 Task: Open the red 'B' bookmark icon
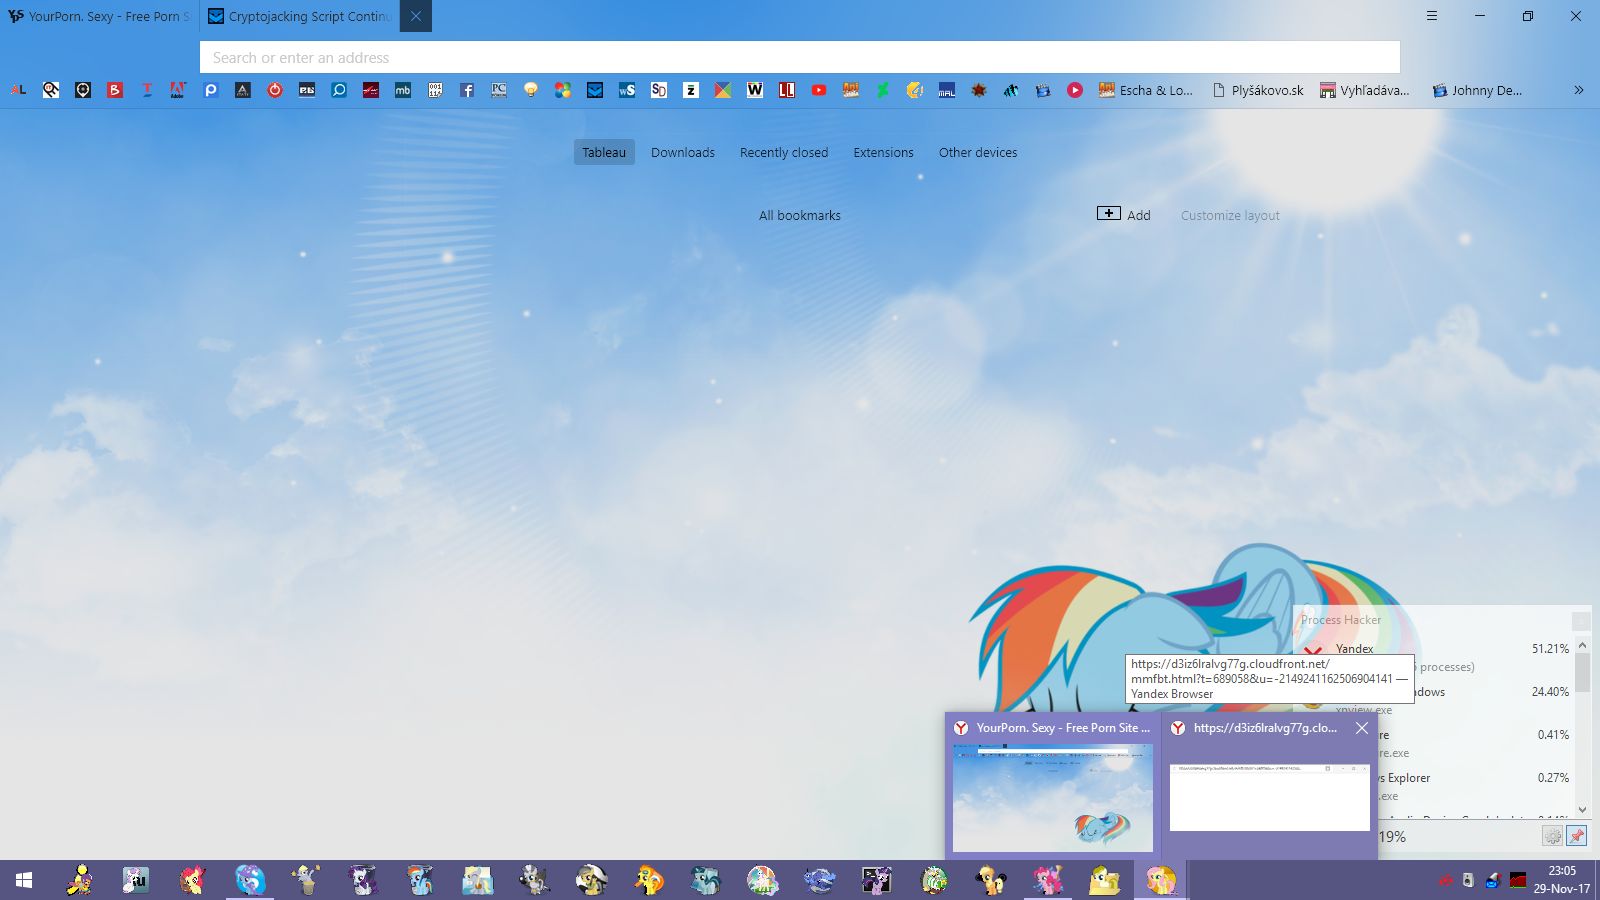pos(115,90)
